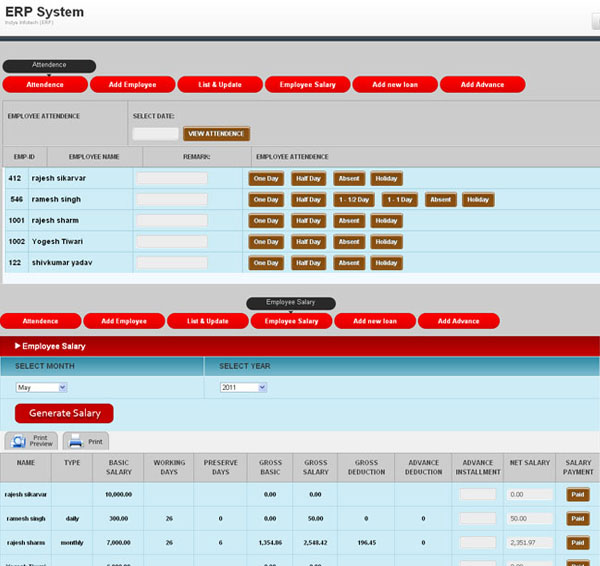The width and height of the screenshot is (600, 566).
Task: Mark Holiday for Yogesh Tiwari
Action: (386, 242)
